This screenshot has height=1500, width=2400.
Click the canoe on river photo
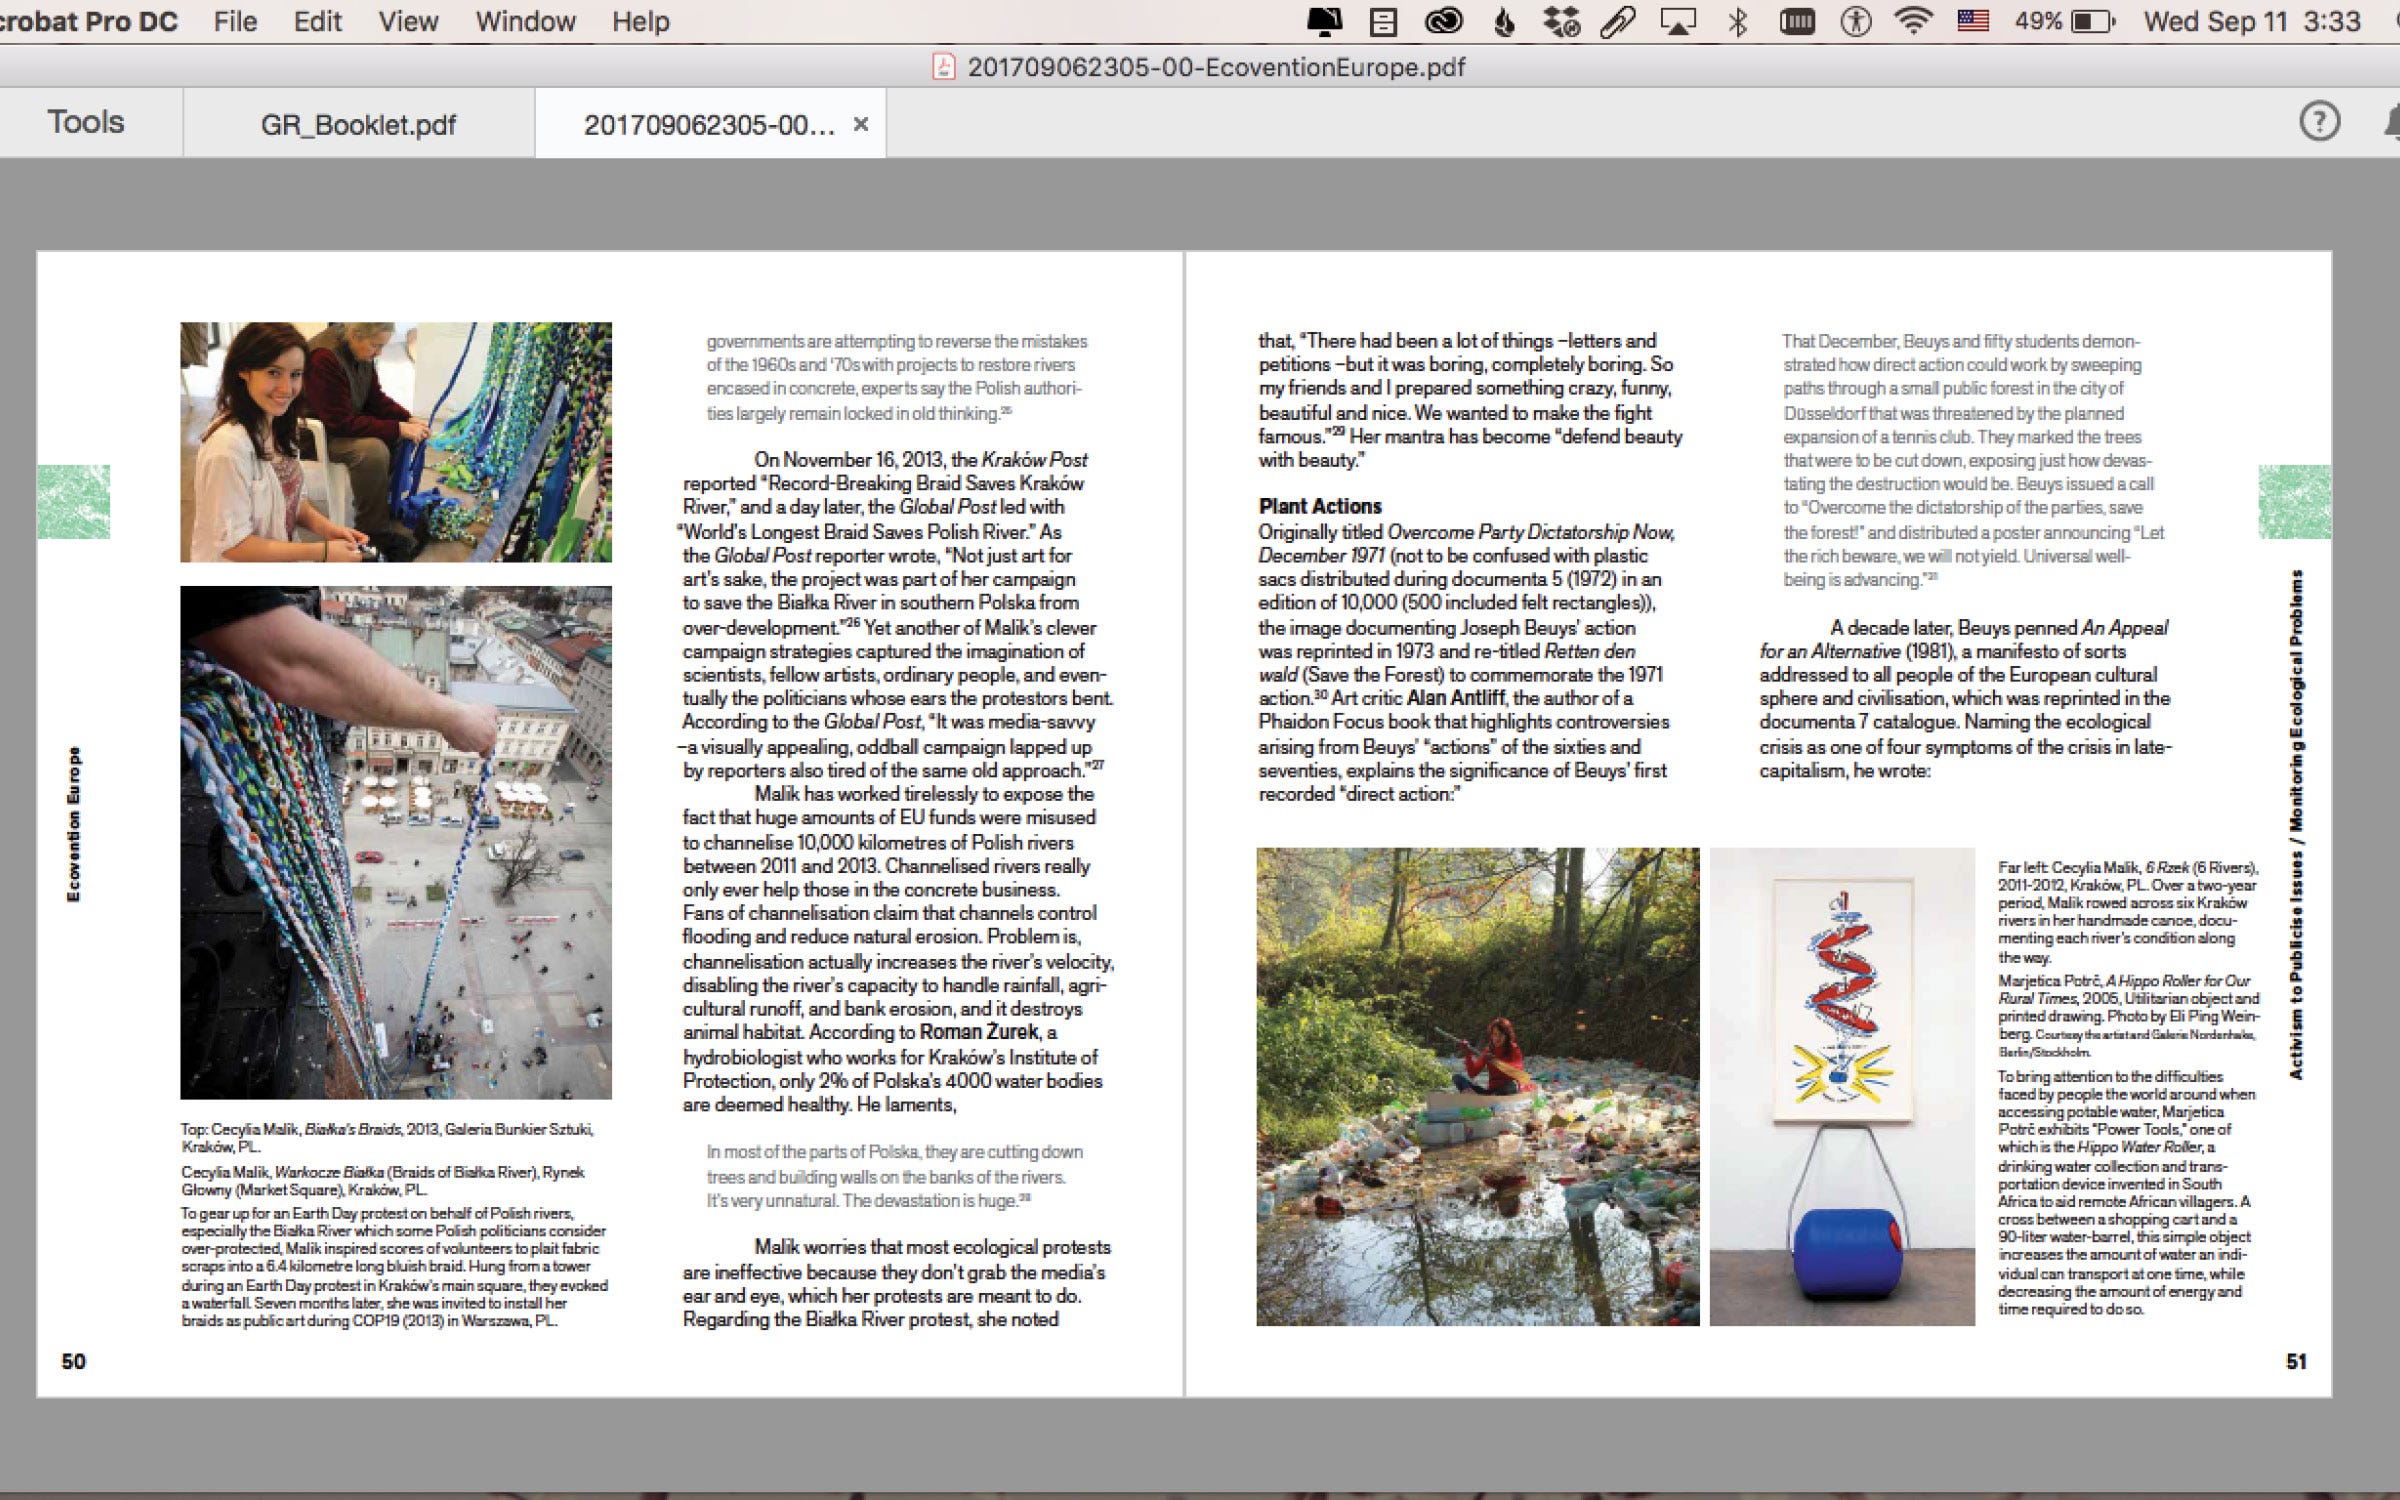1477,1086
